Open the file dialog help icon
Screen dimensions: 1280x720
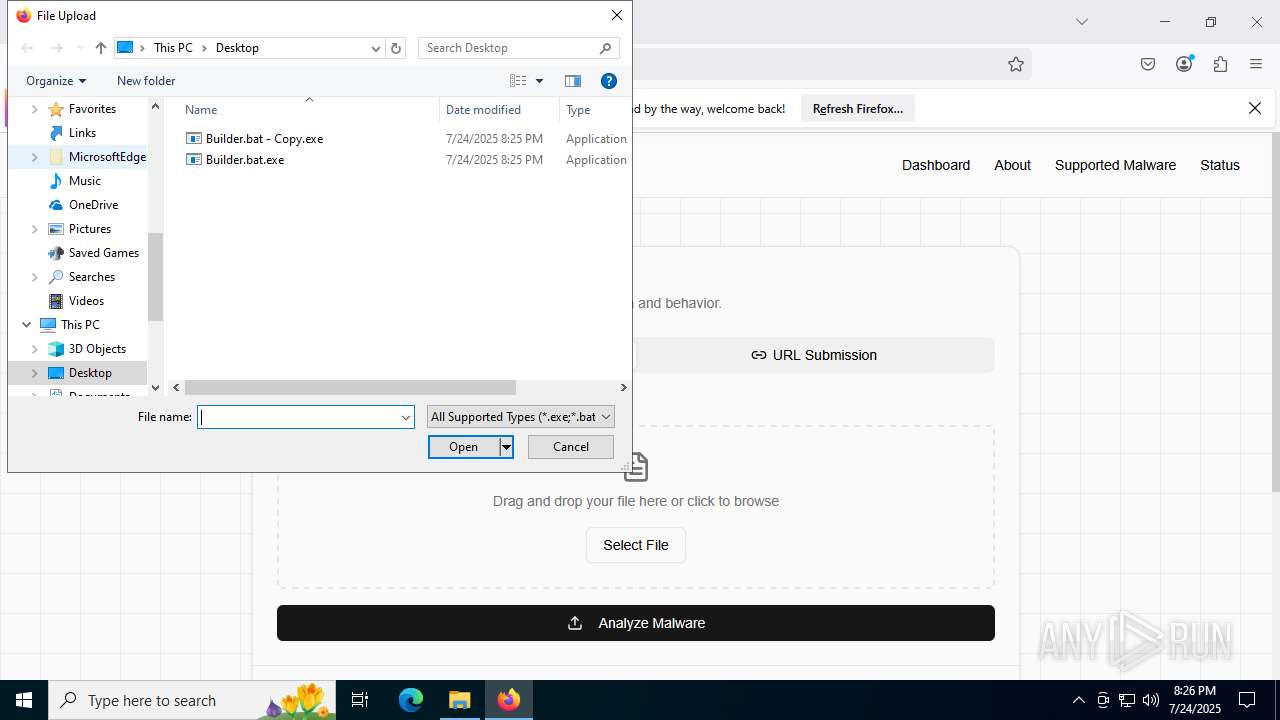click(x=608, y=81)
